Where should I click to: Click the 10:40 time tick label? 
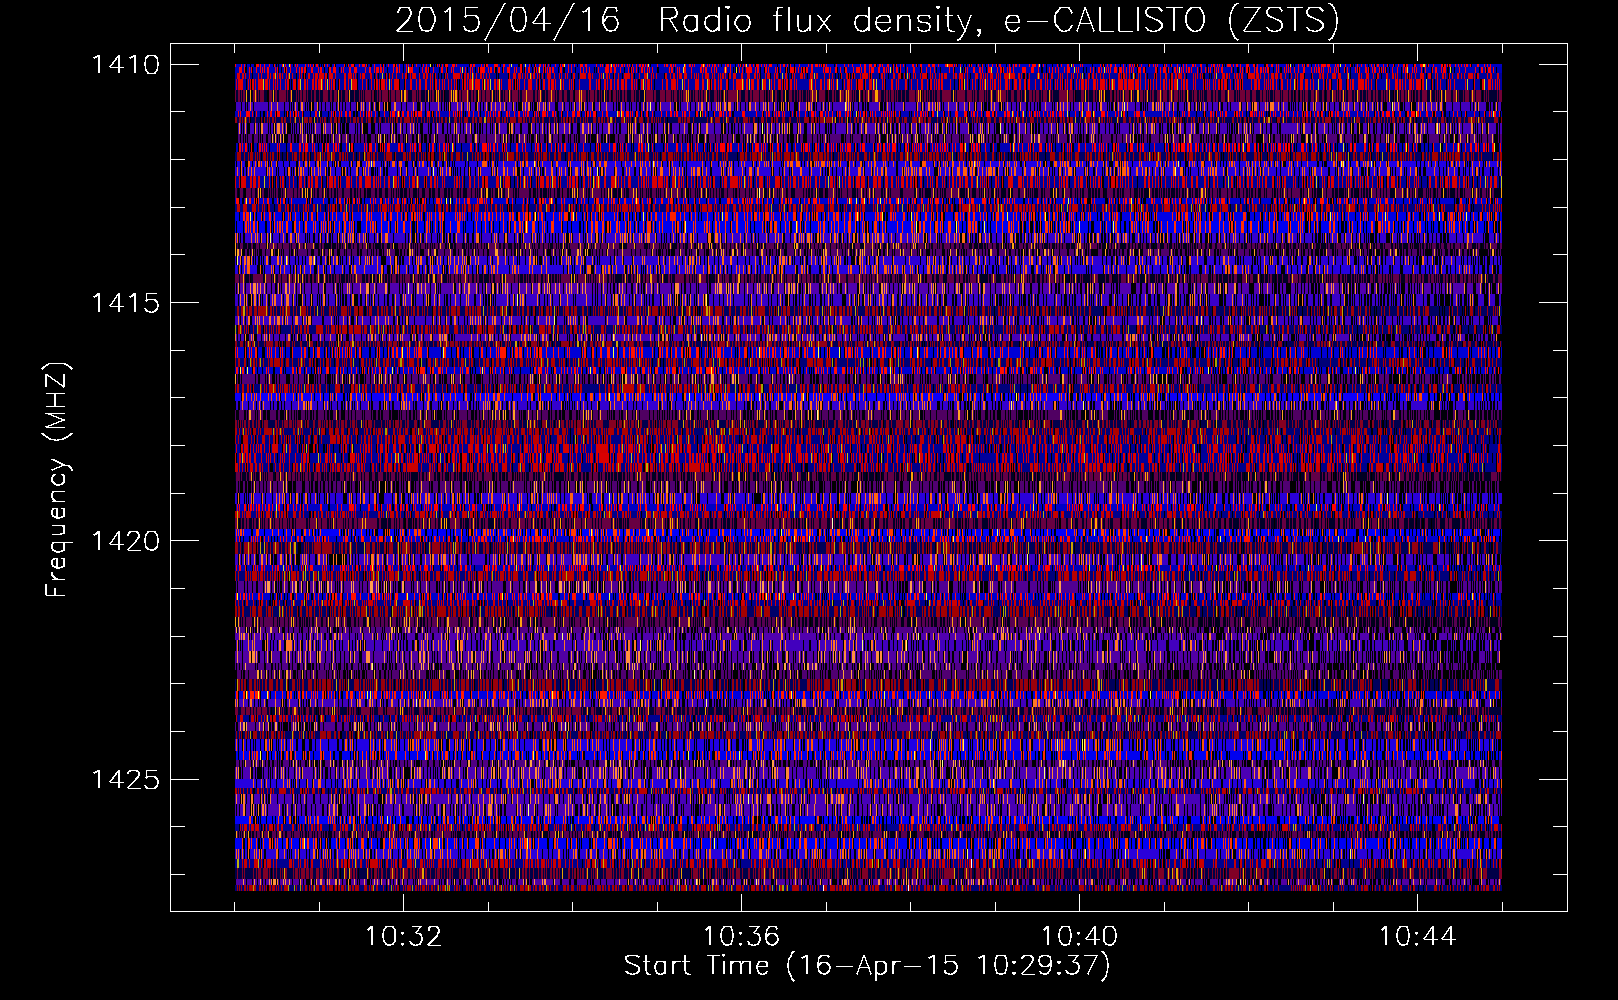pos(1079,936)
